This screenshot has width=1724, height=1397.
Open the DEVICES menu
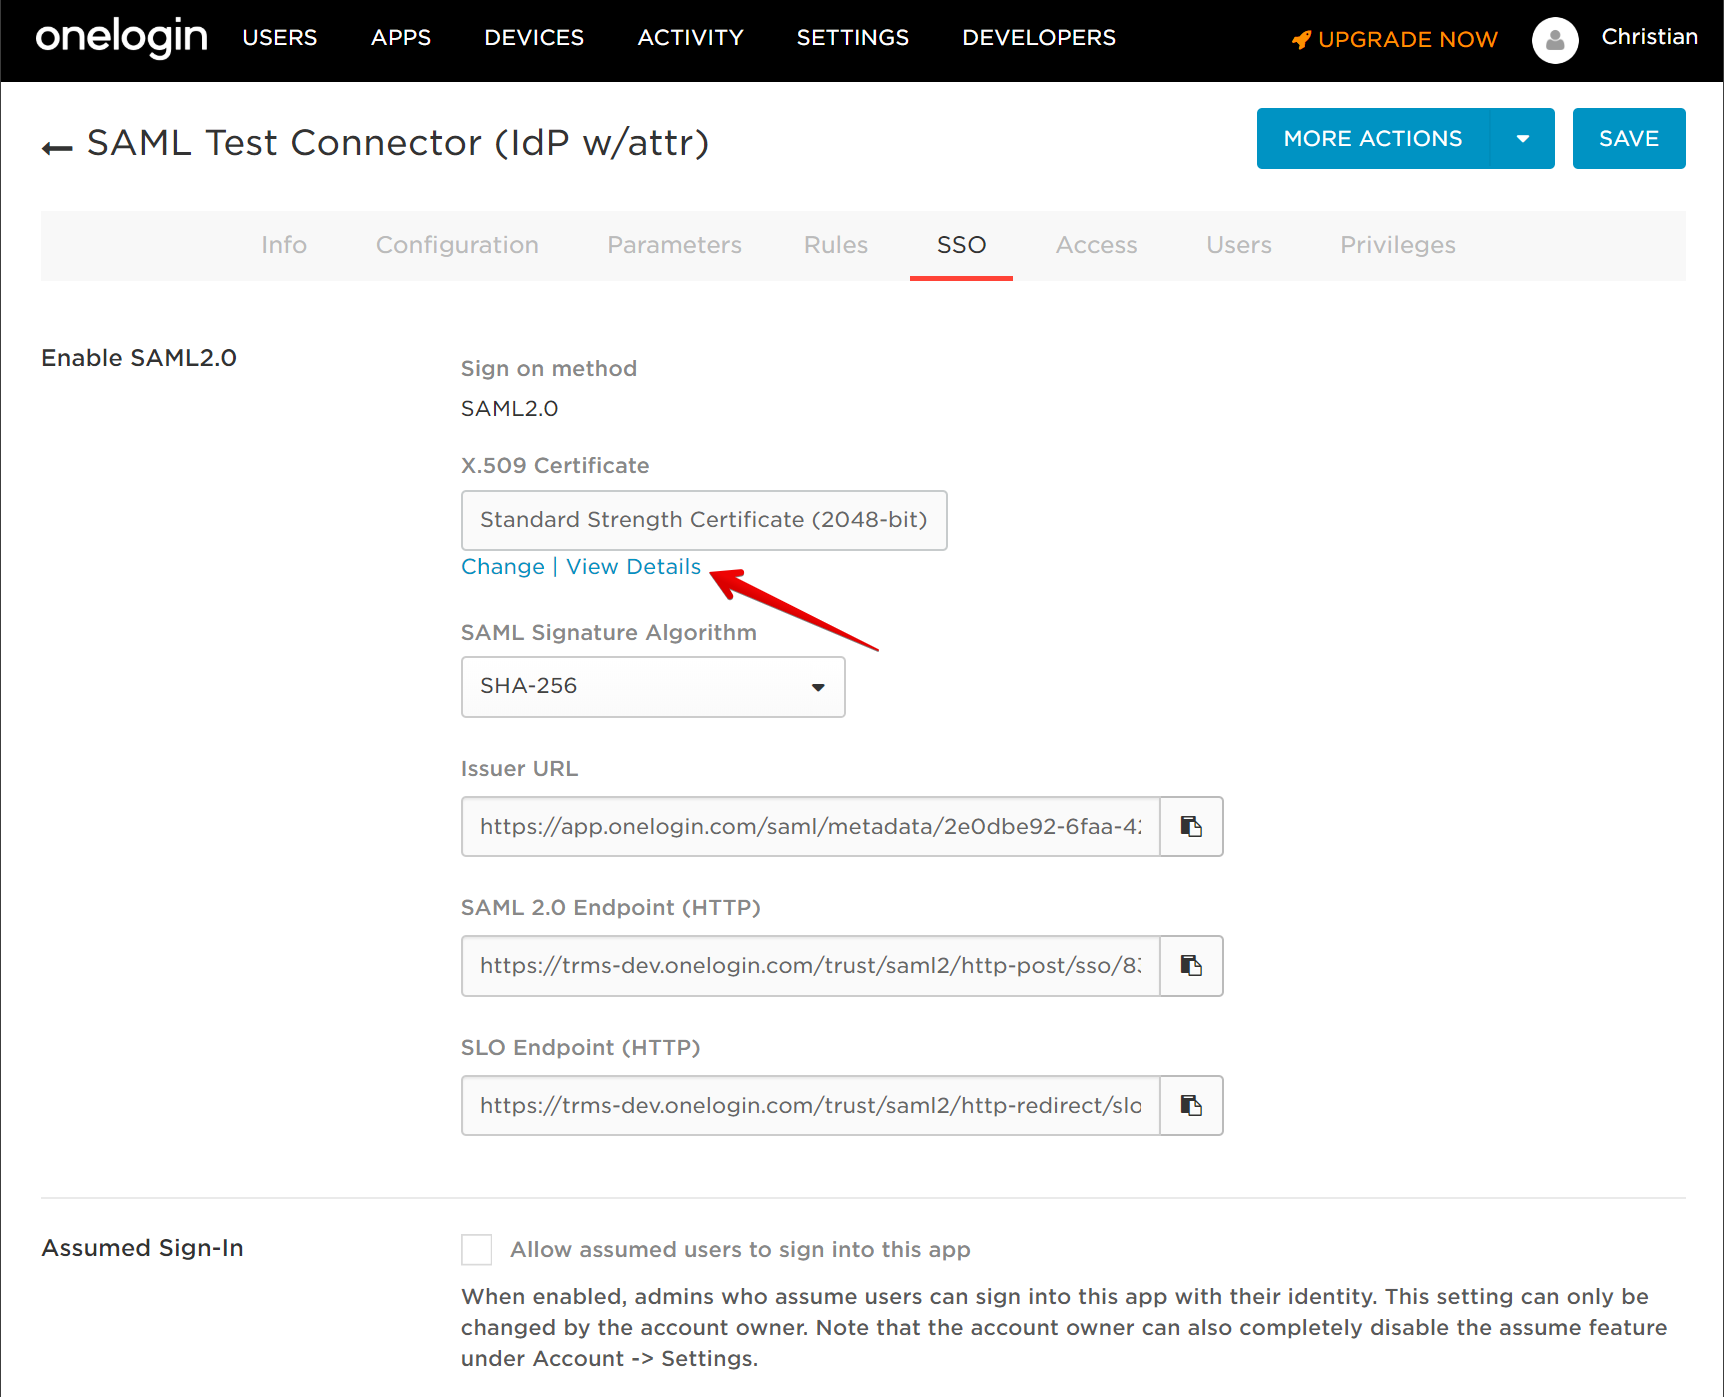[x=534, y=38]
